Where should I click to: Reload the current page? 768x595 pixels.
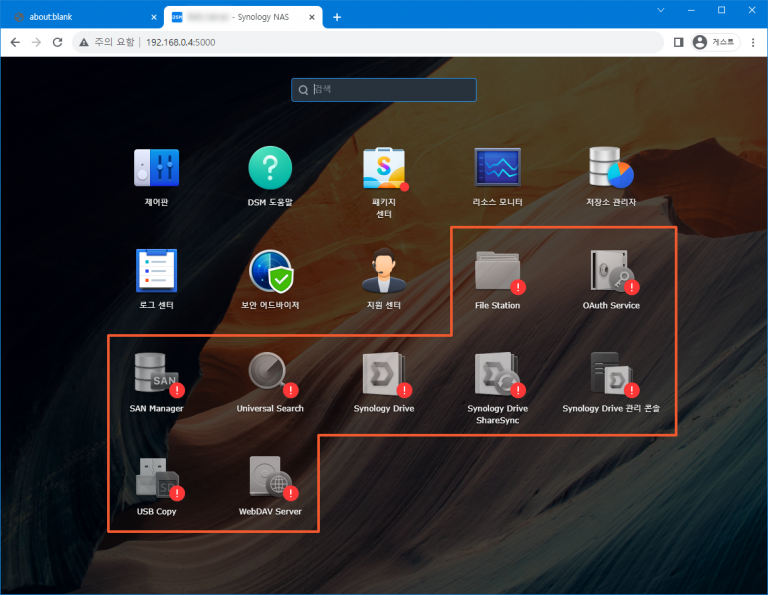[x=57, y=42]
